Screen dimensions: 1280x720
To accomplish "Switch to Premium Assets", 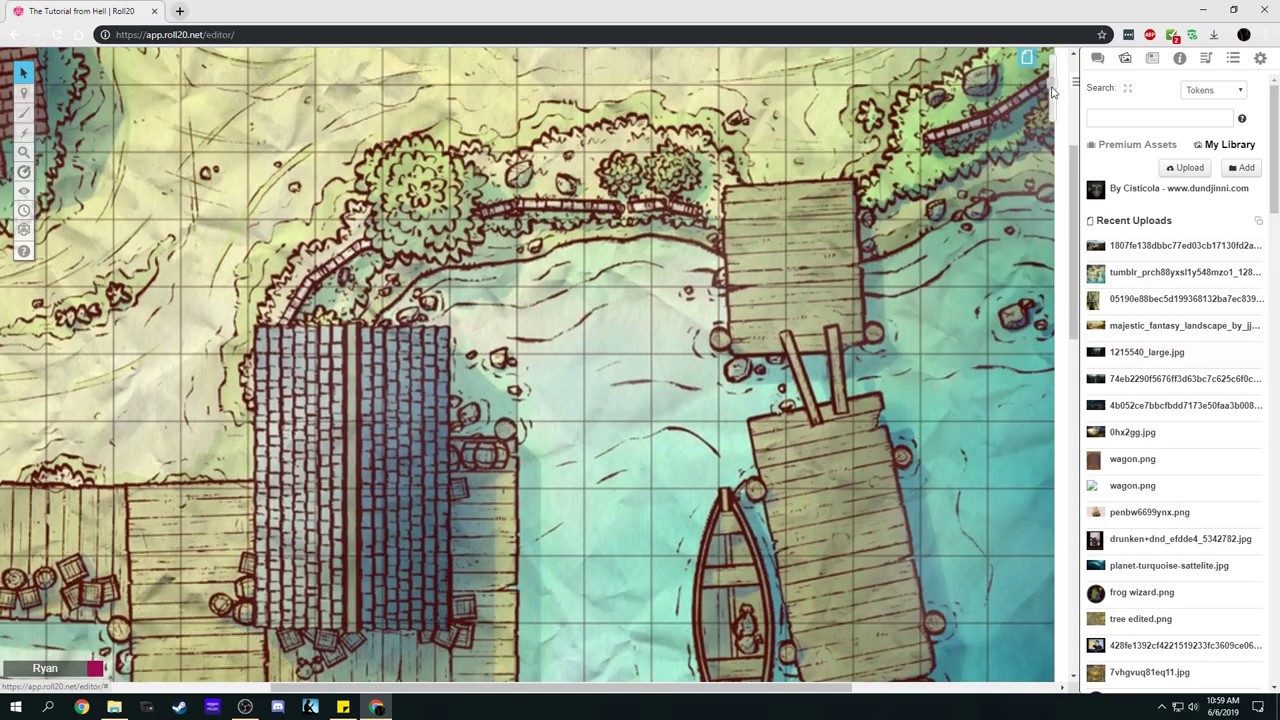I will (x=1131, y=145).
